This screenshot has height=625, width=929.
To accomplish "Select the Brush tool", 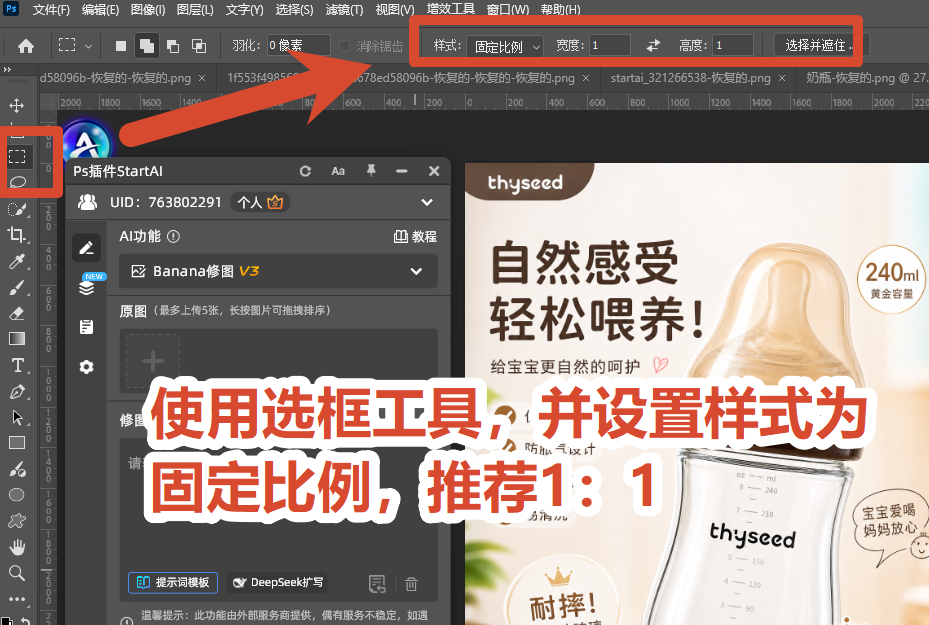I will click(17, 288).
